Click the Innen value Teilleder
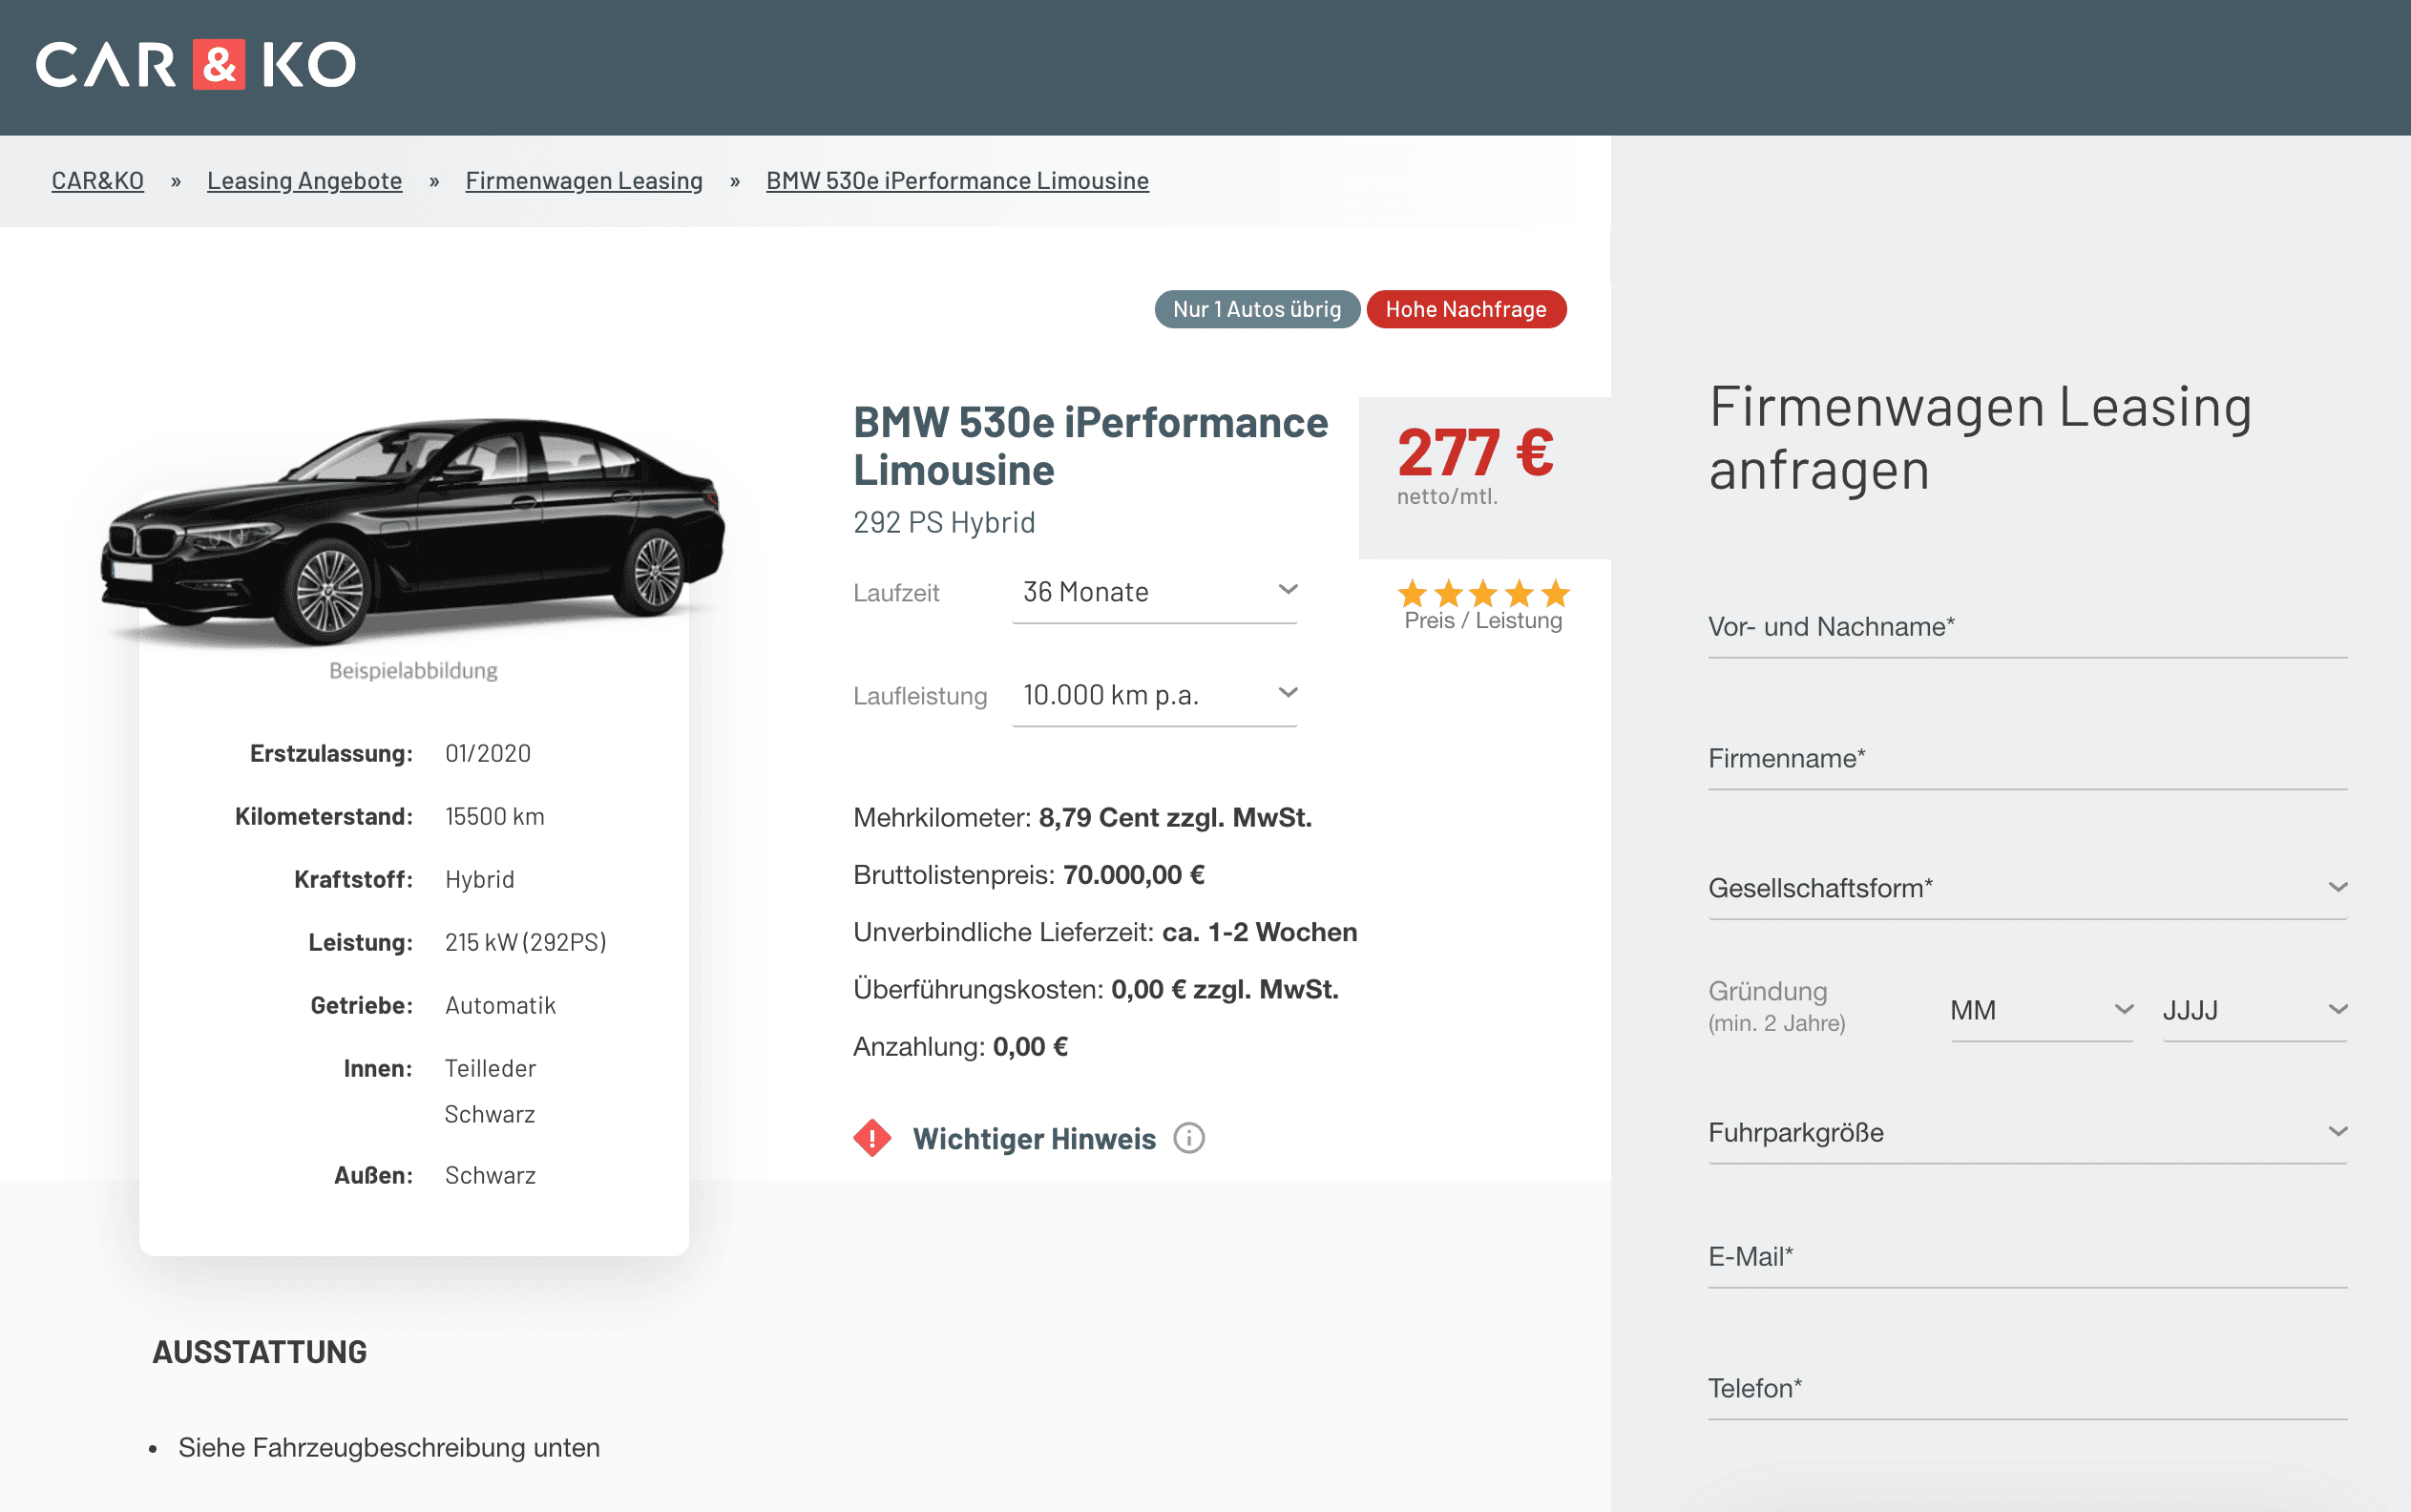 [490, 1068]
